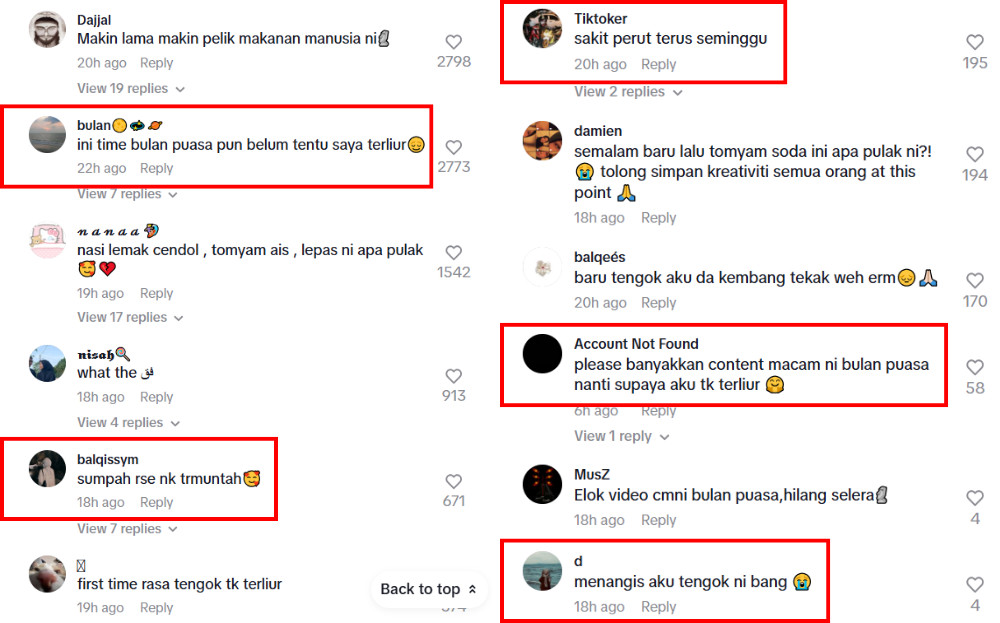1000x623 pixels.
Task: Like the Account Not Found comment
Action: [x=974, y=367]
